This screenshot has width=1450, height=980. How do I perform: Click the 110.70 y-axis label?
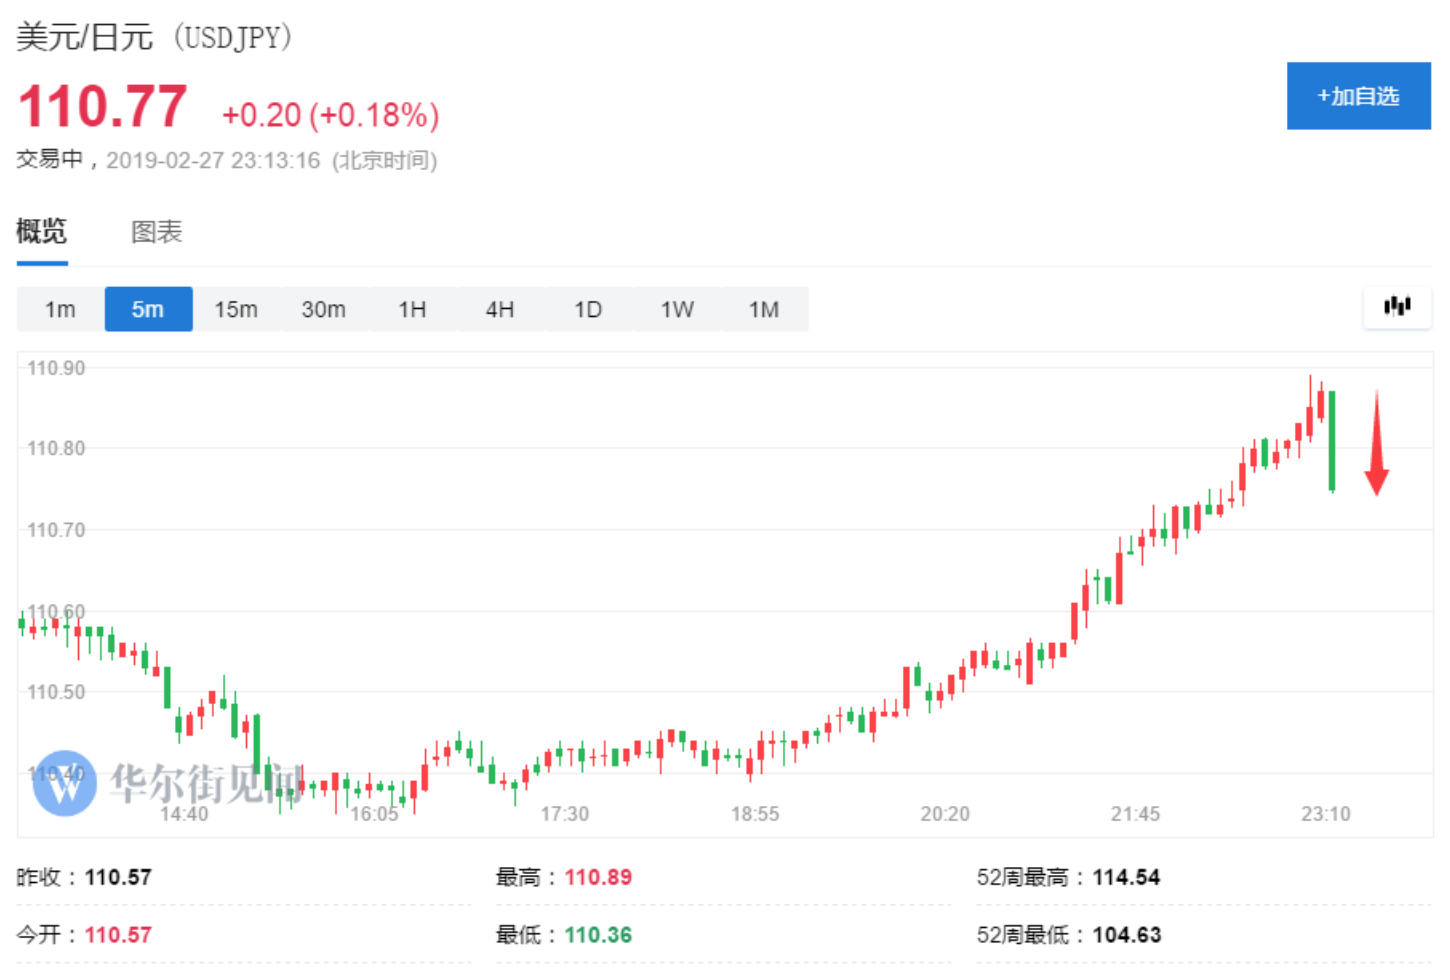[x=56, y=530]
